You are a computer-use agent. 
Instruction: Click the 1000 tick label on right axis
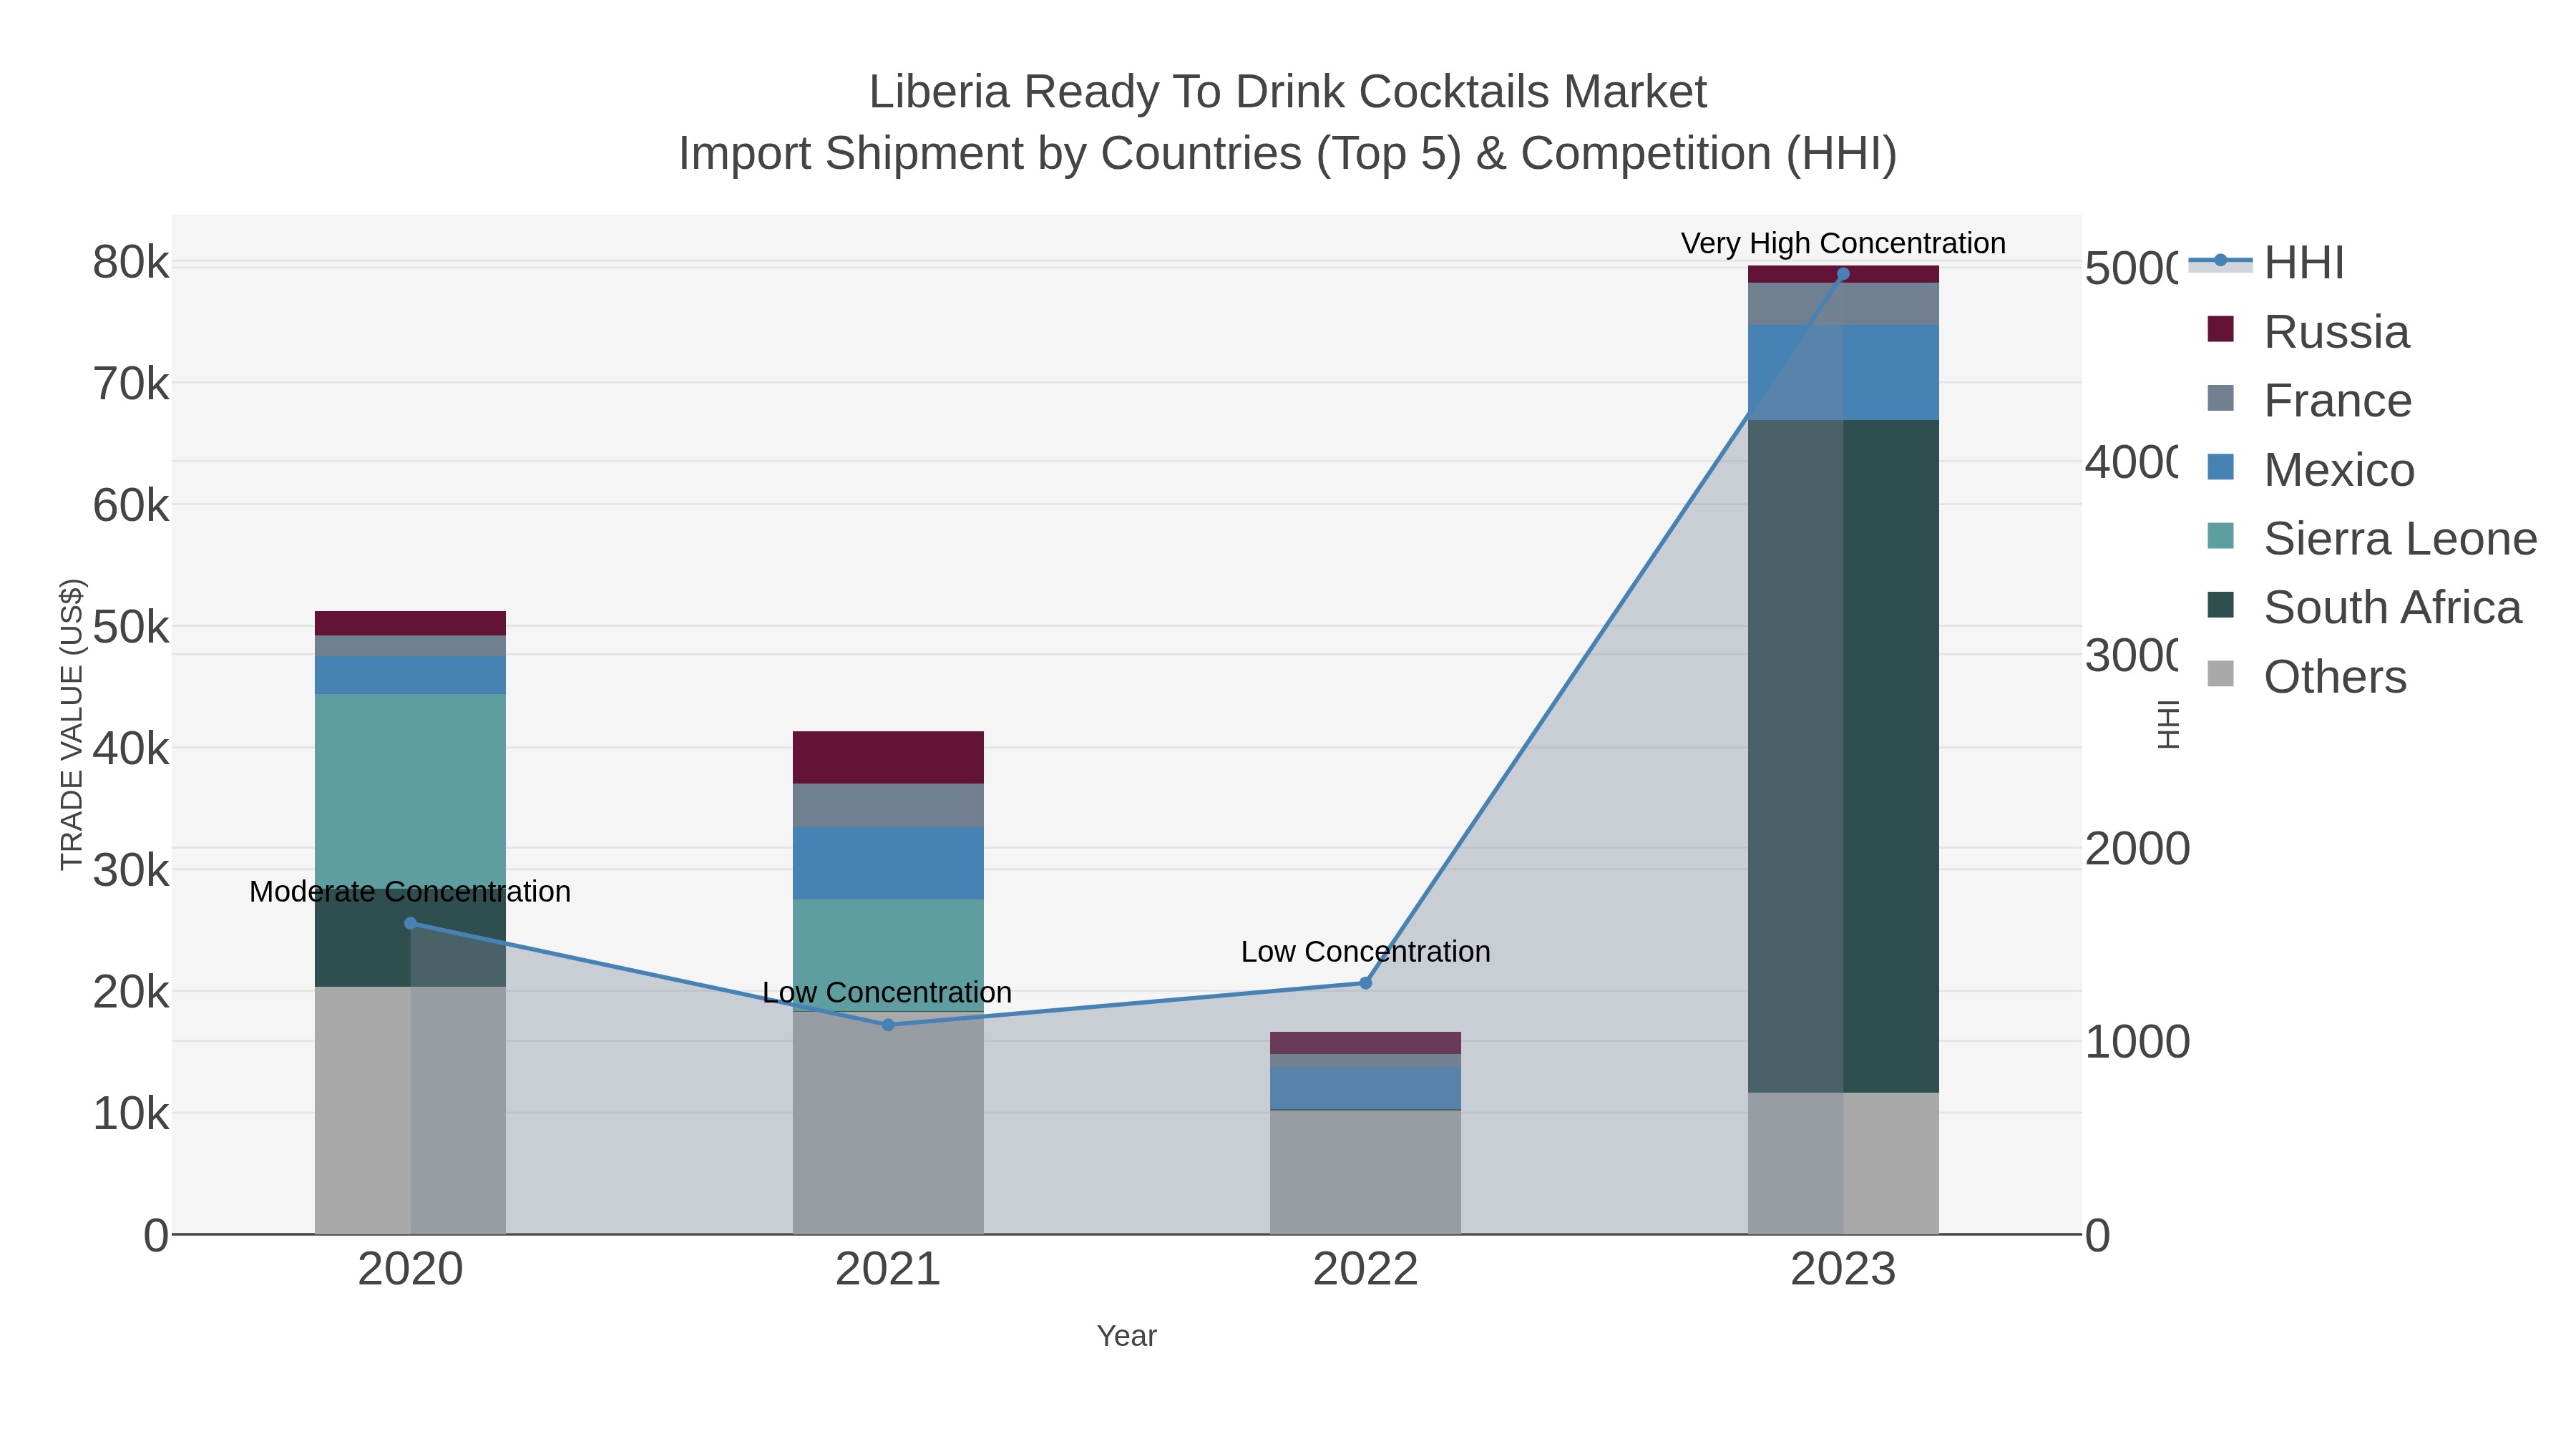coord(2137,1042)
